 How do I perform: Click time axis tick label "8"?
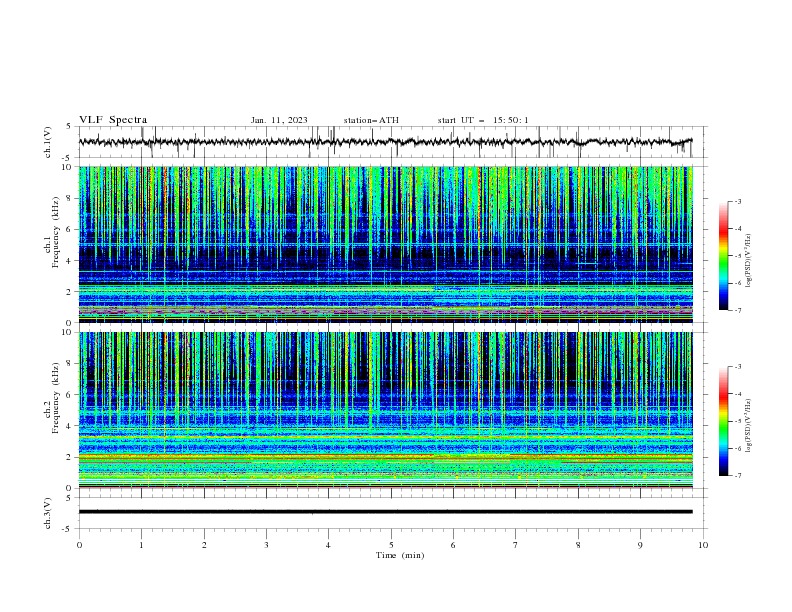pos(578,545)
